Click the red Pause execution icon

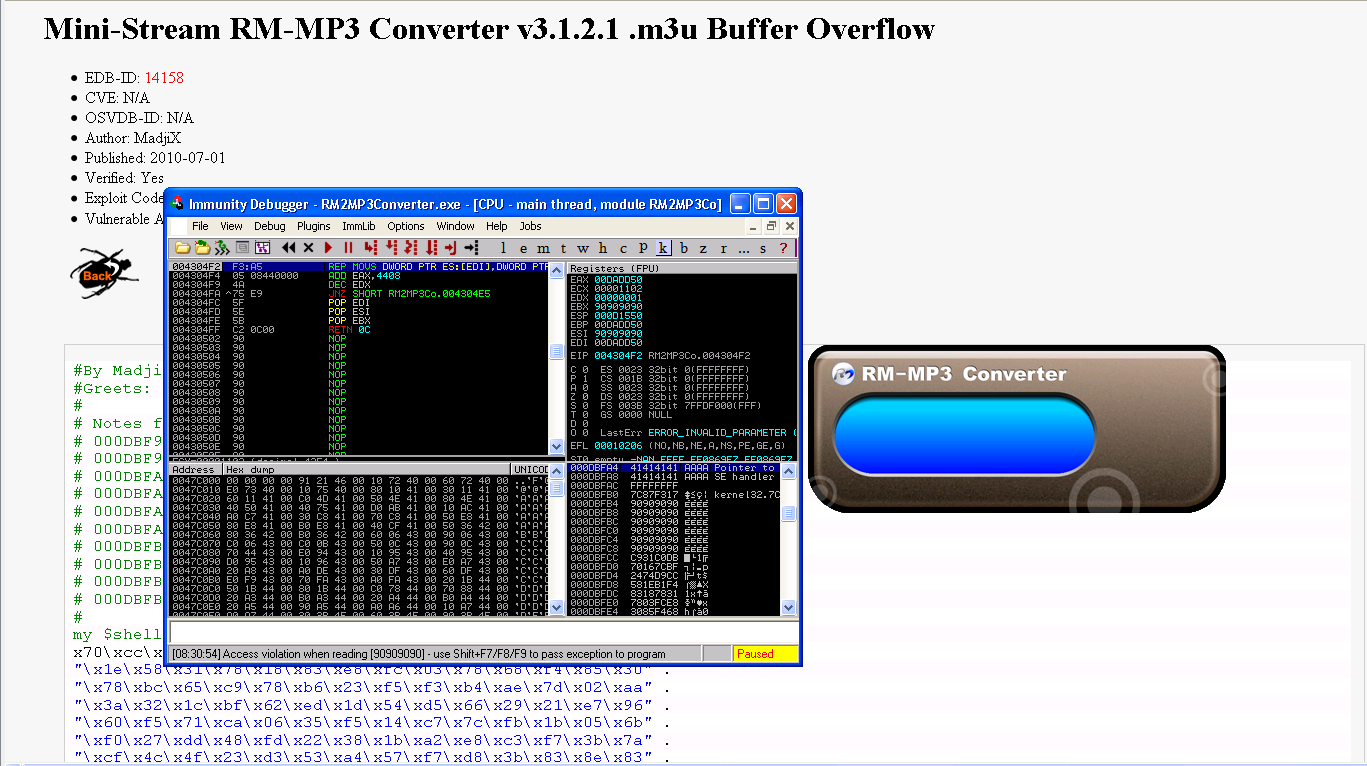pos(348,247)
